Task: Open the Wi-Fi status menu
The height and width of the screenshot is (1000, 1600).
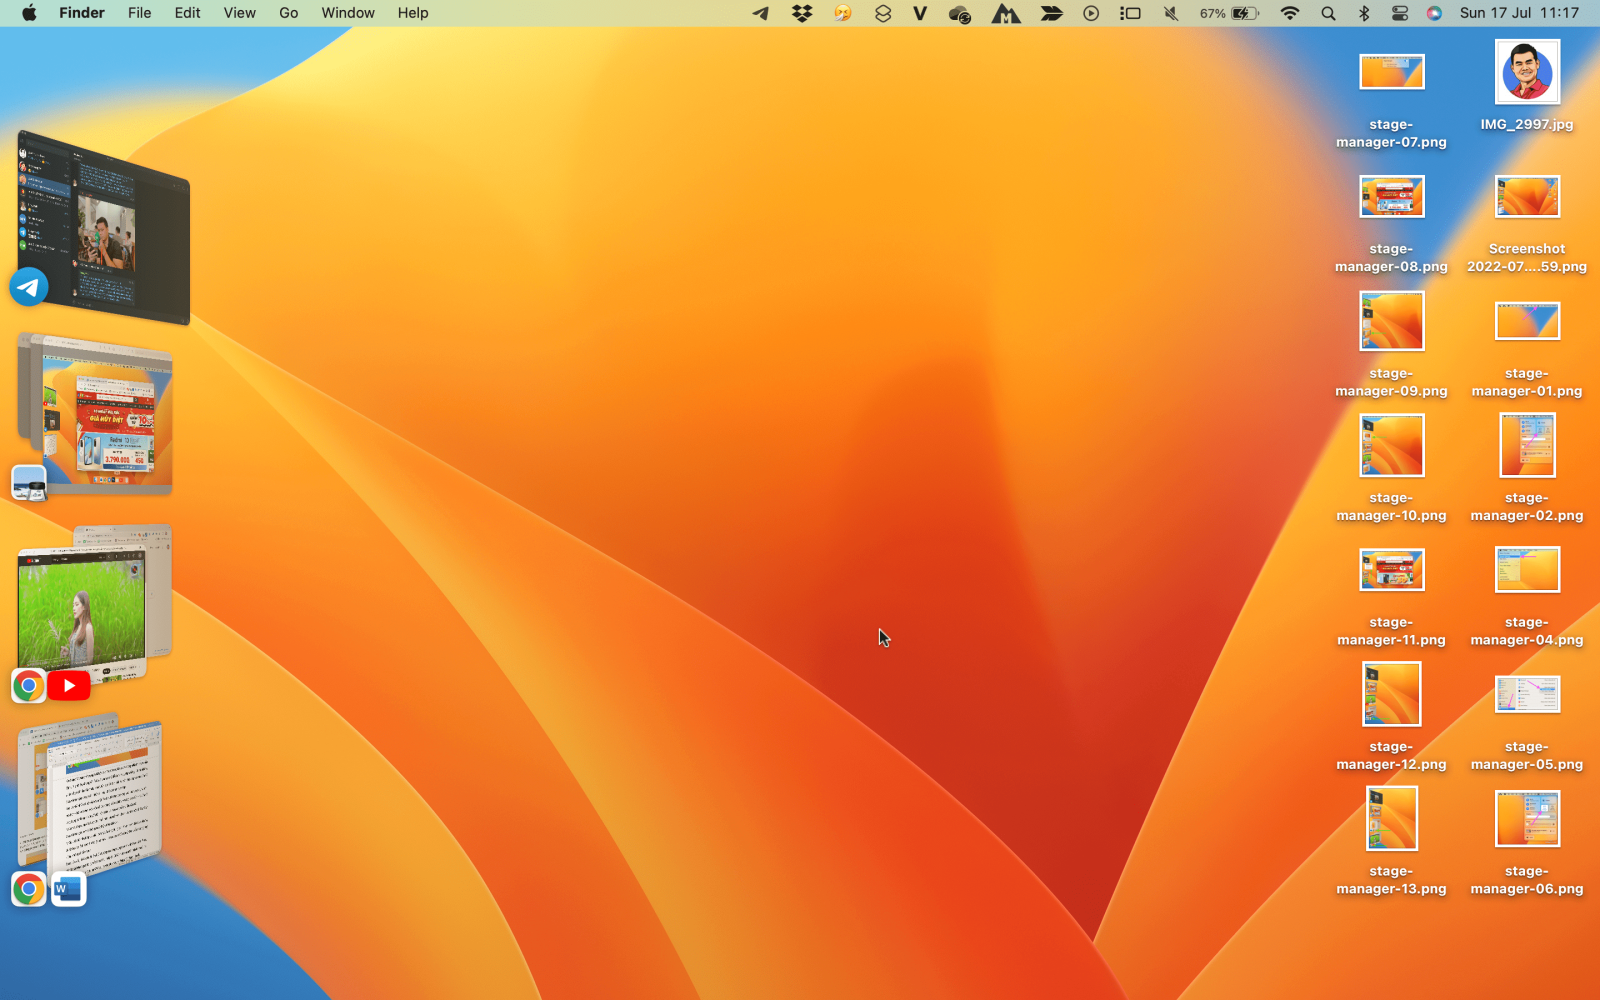Action: 1290,13
